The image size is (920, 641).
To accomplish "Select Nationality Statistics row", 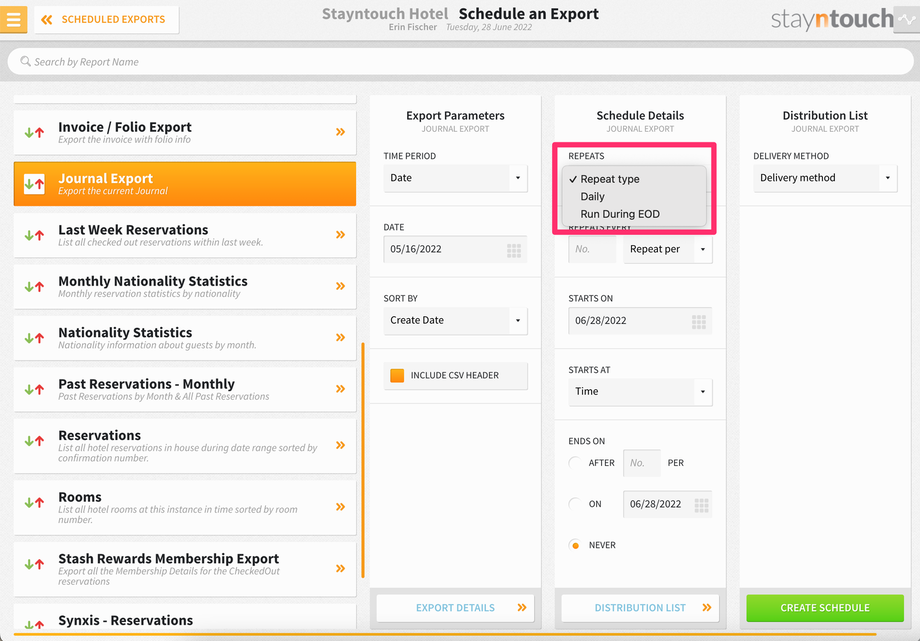I will pos(185,338).
